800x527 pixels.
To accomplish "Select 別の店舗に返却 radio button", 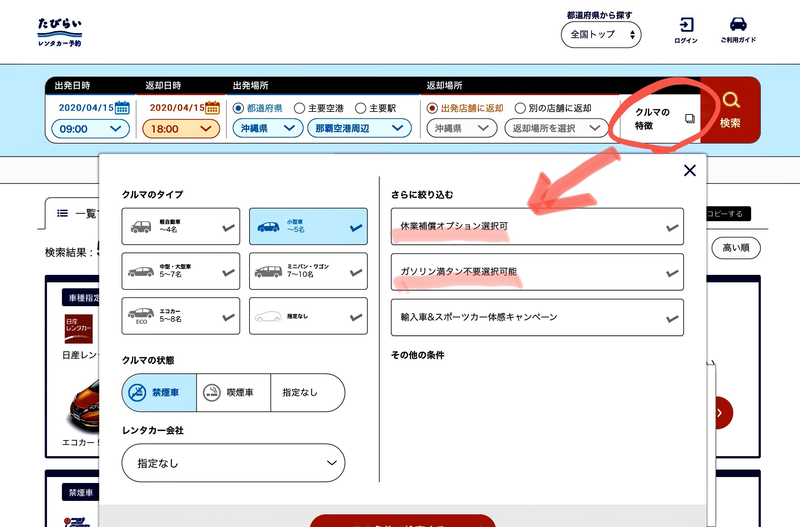I will [520, 108].
